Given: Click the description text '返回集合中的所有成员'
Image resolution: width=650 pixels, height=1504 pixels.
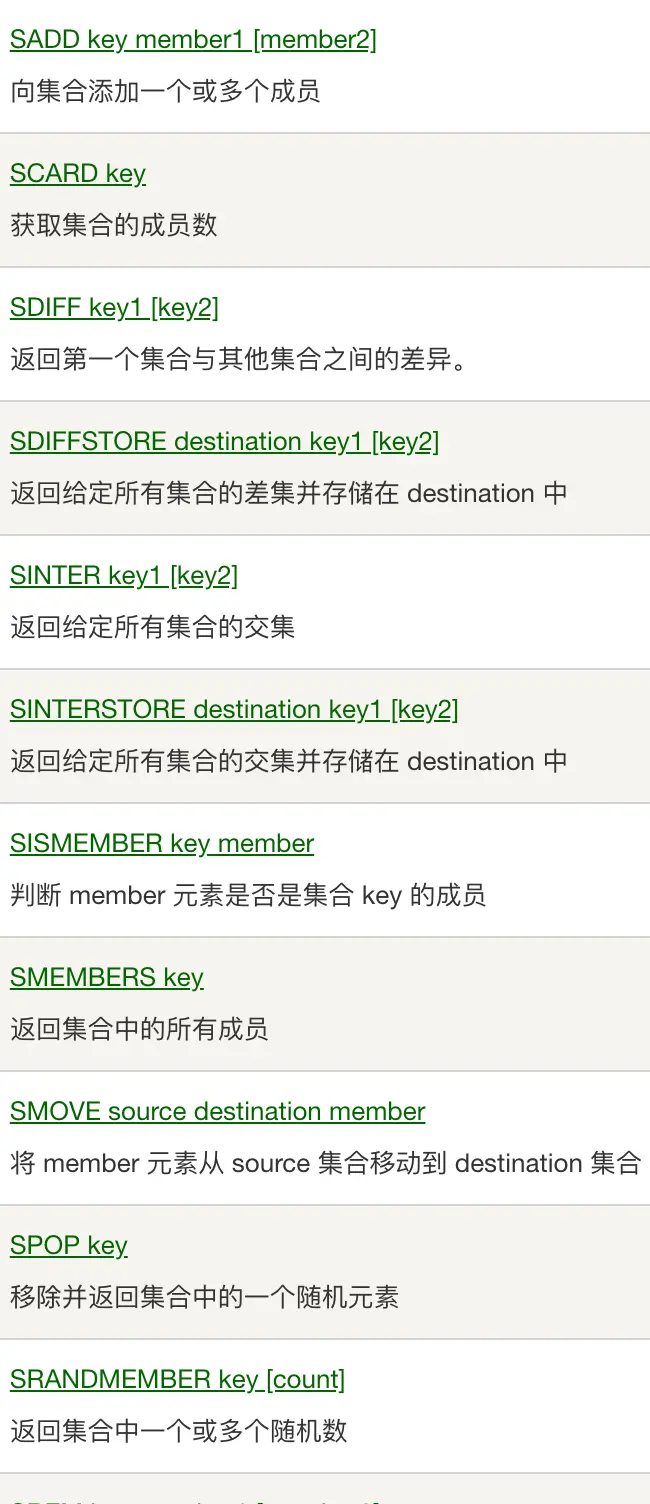Looking at the screenshot, I should (139, 1029).
